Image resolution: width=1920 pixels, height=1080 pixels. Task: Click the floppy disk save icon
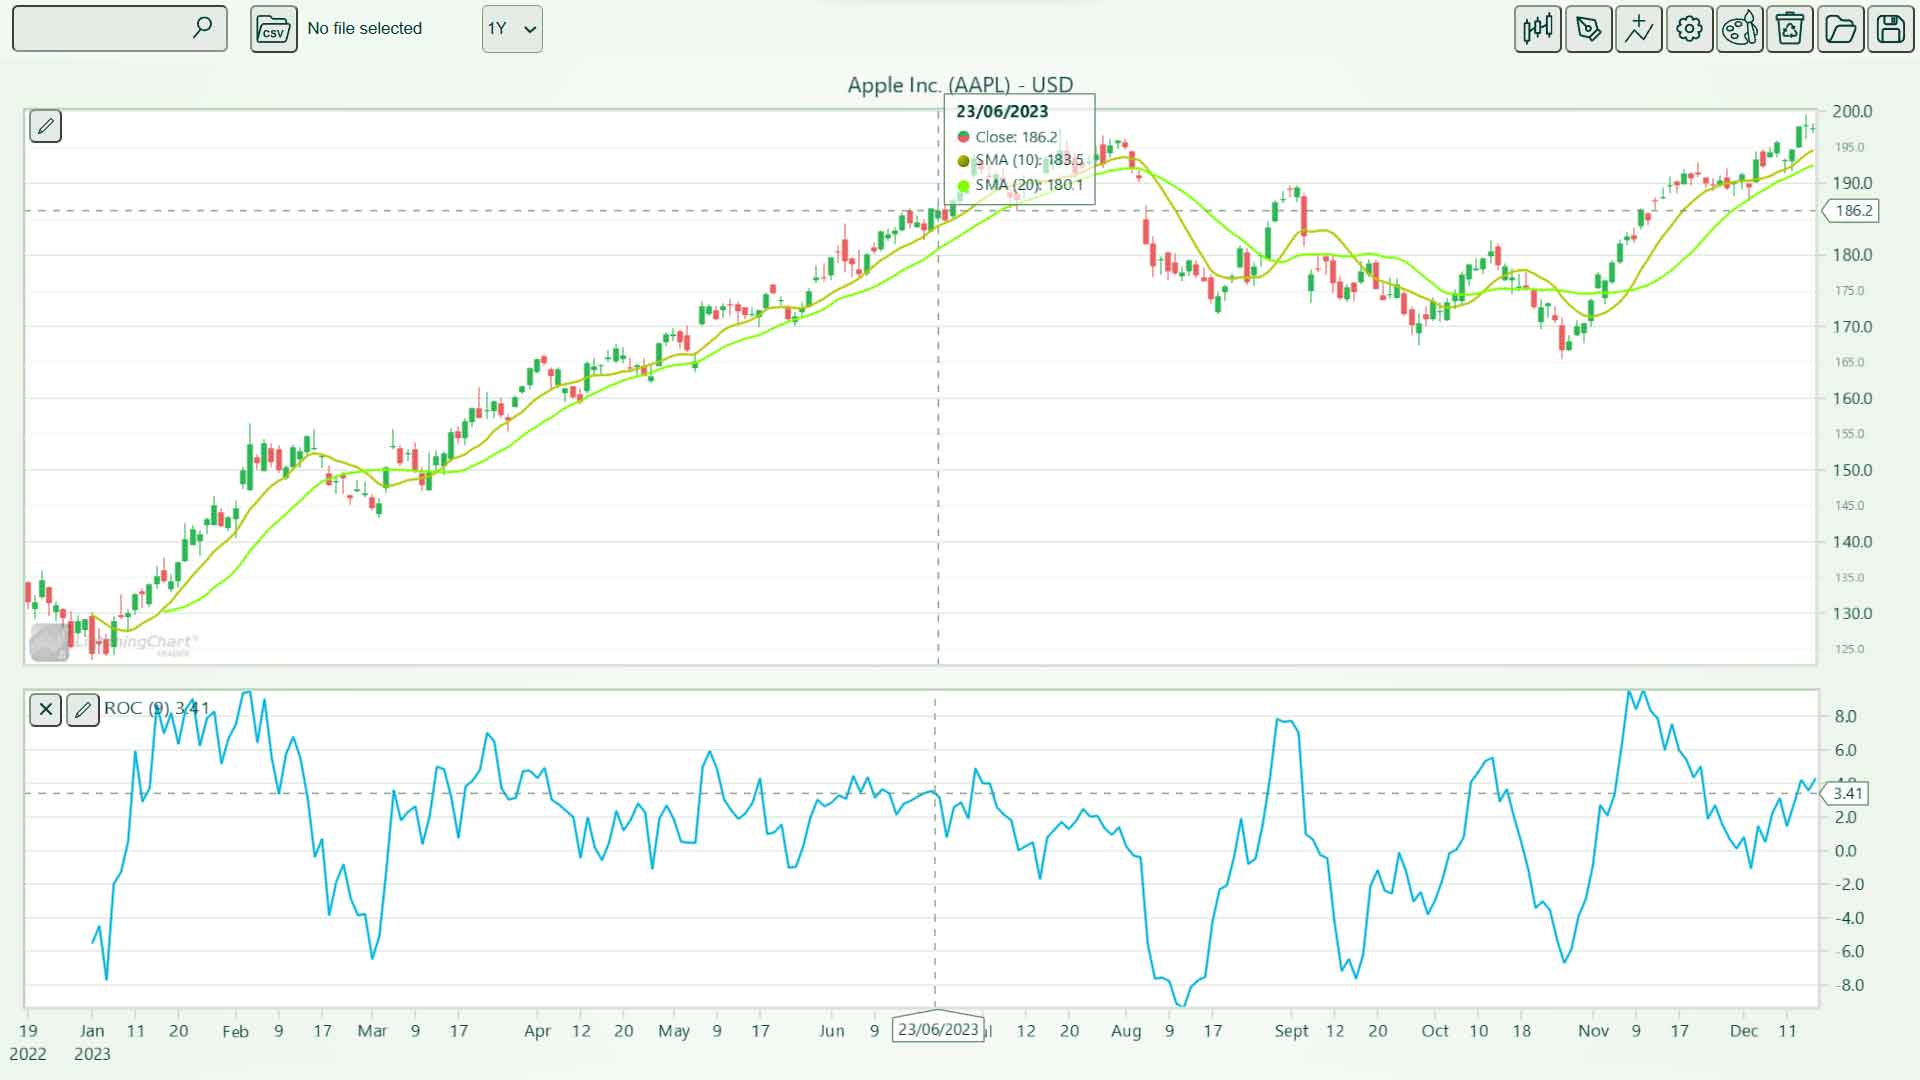tap(1890, 28)
